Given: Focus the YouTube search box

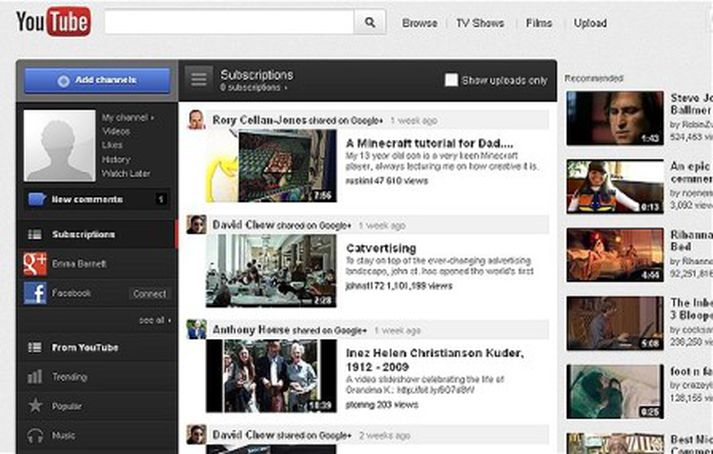Looking at the screenshot, I should 229,22.
